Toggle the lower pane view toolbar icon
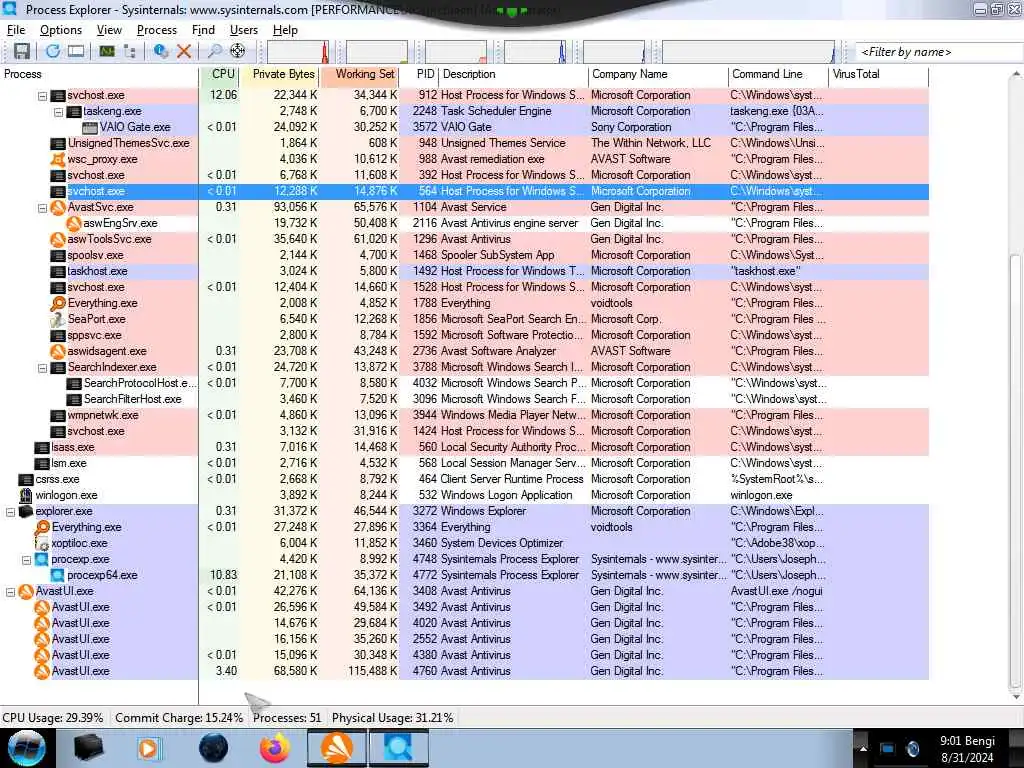 76,52
